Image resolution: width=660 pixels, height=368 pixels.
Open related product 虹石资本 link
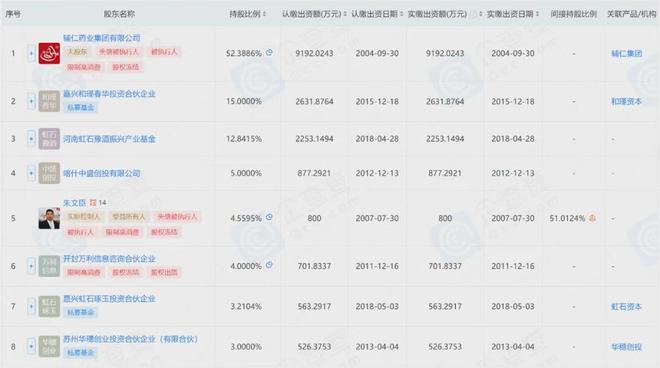point(627,307)
